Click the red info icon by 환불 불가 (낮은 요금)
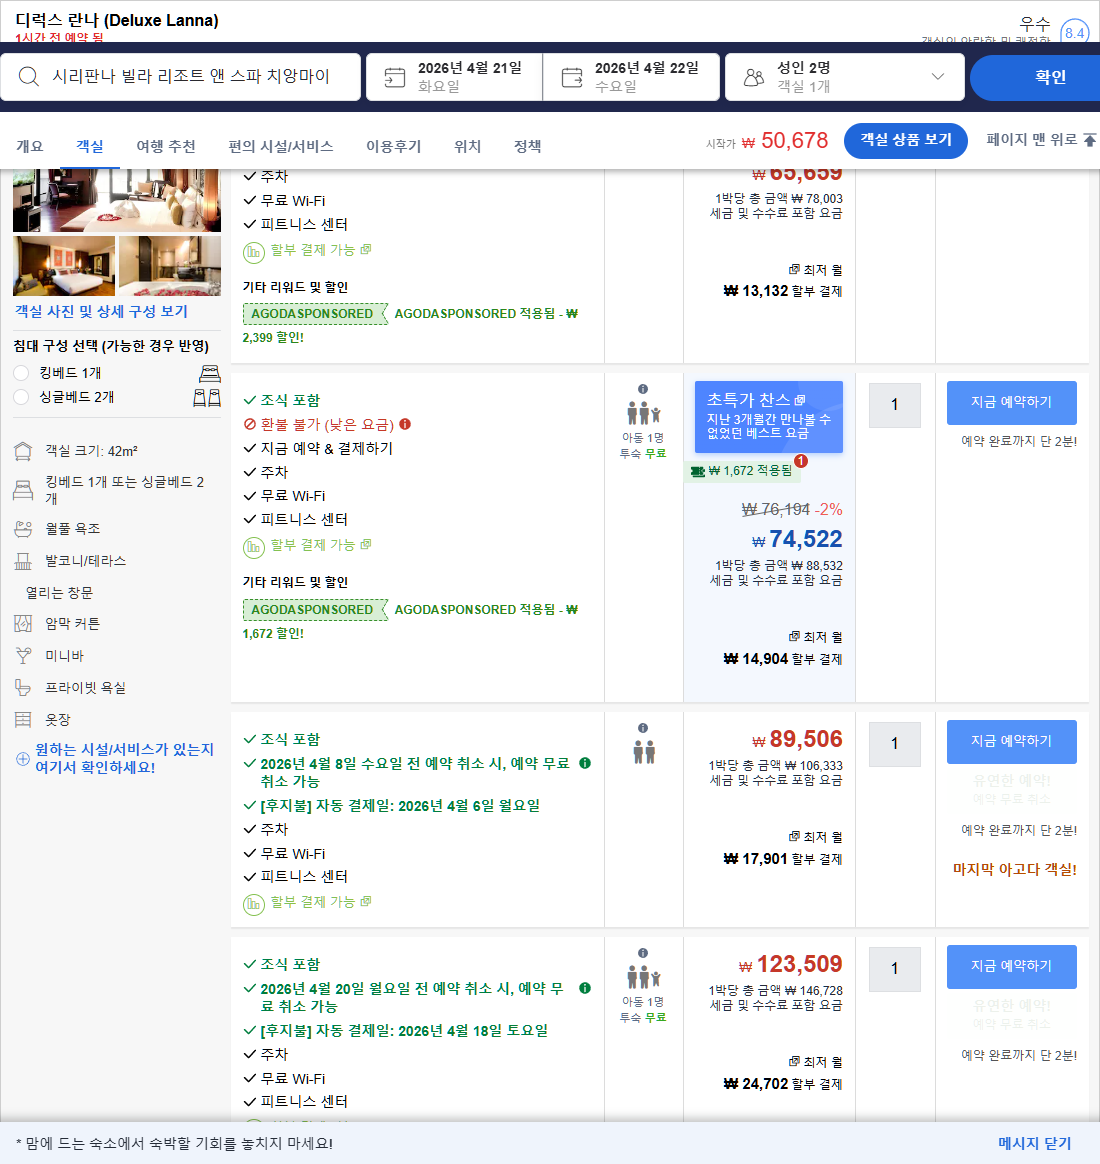Viewport: 1100px width, 1164px height. coord(405,424)
